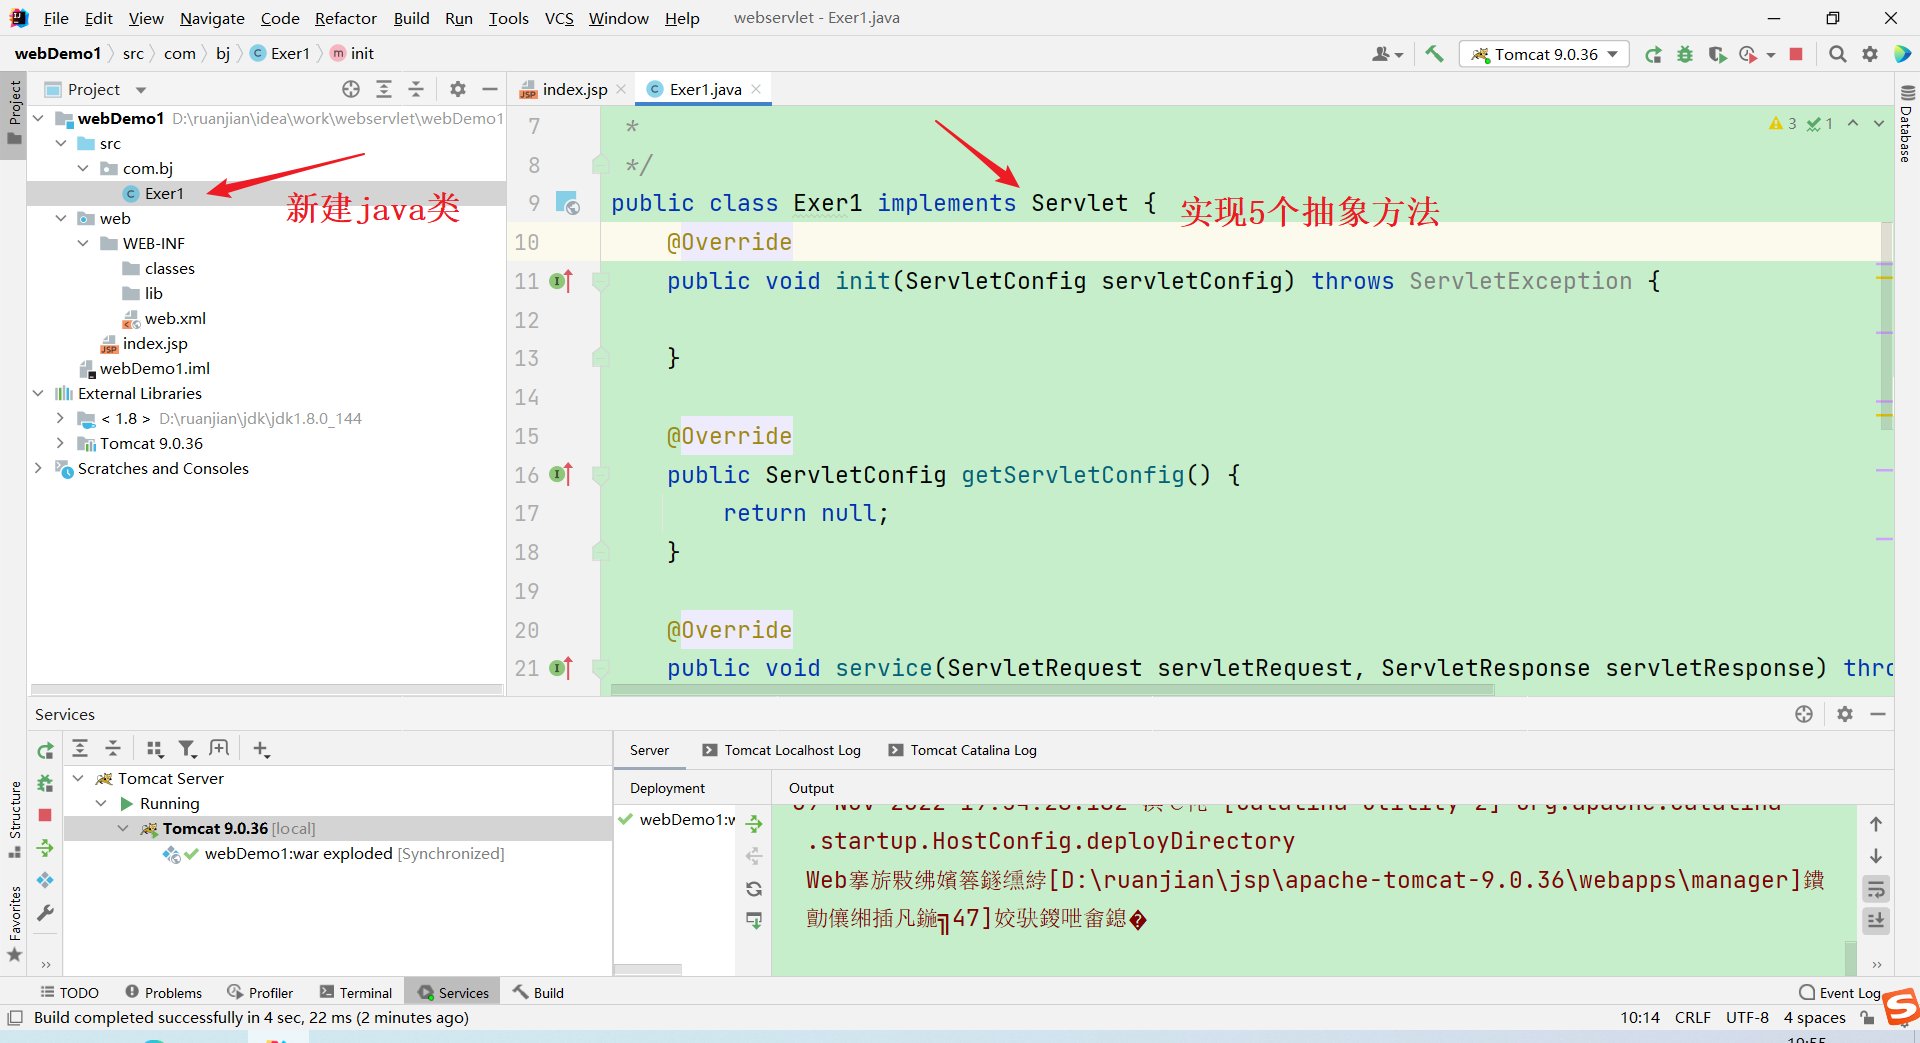The width and height of the screenshot is (1920, 1043).
Task: Click gutter marker on line 16
Action: click(x=561, y=475)
